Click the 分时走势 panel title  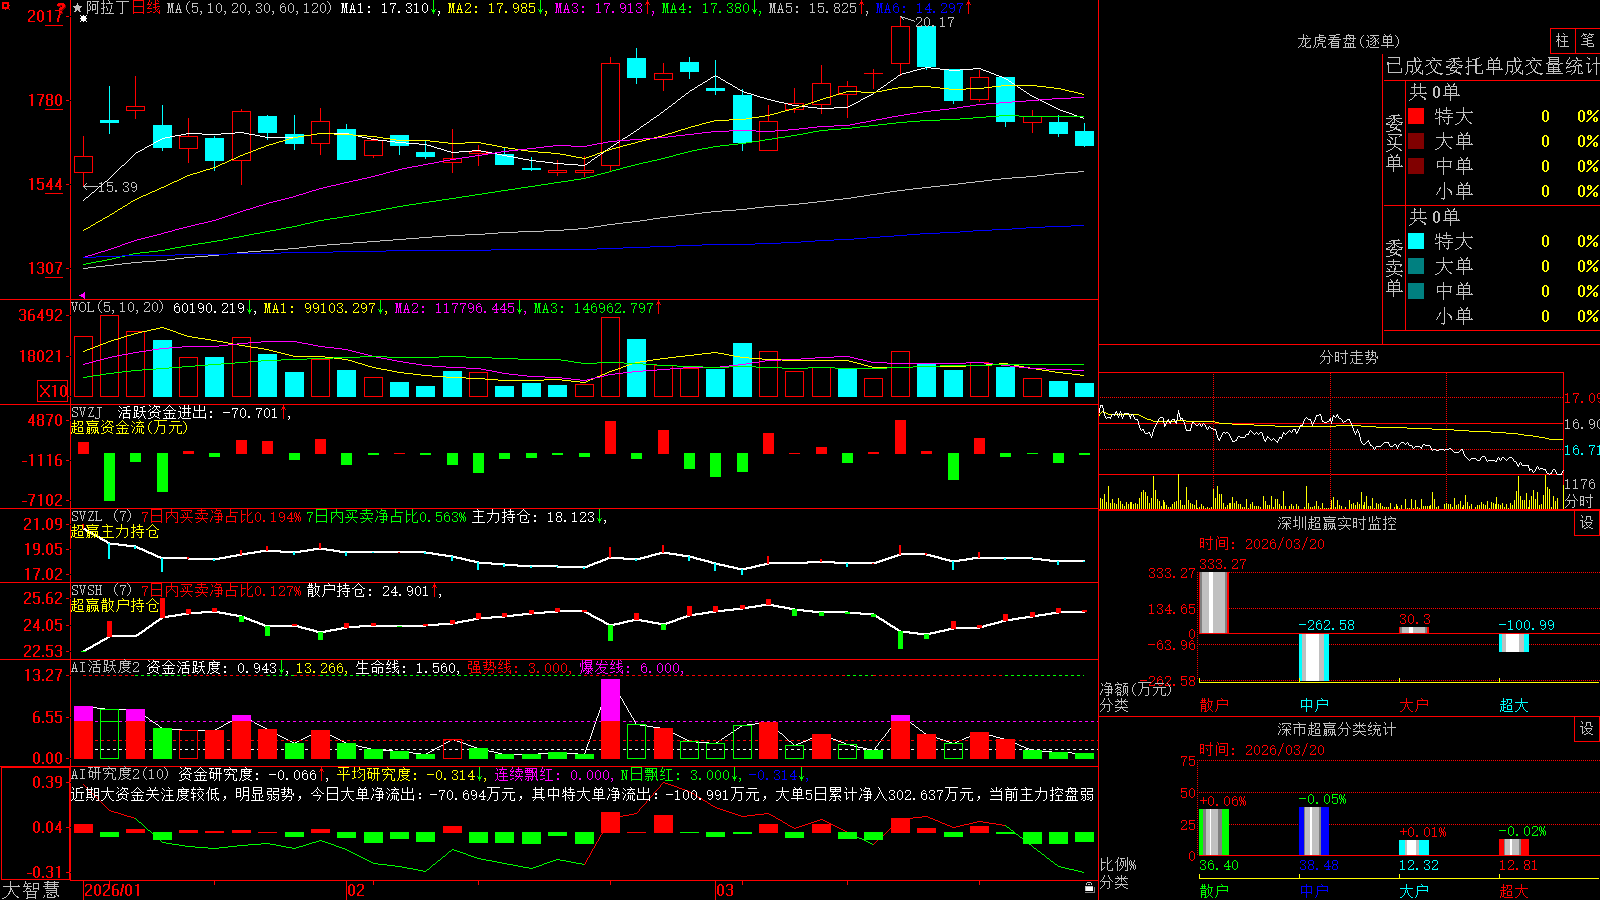point(1348,357)
